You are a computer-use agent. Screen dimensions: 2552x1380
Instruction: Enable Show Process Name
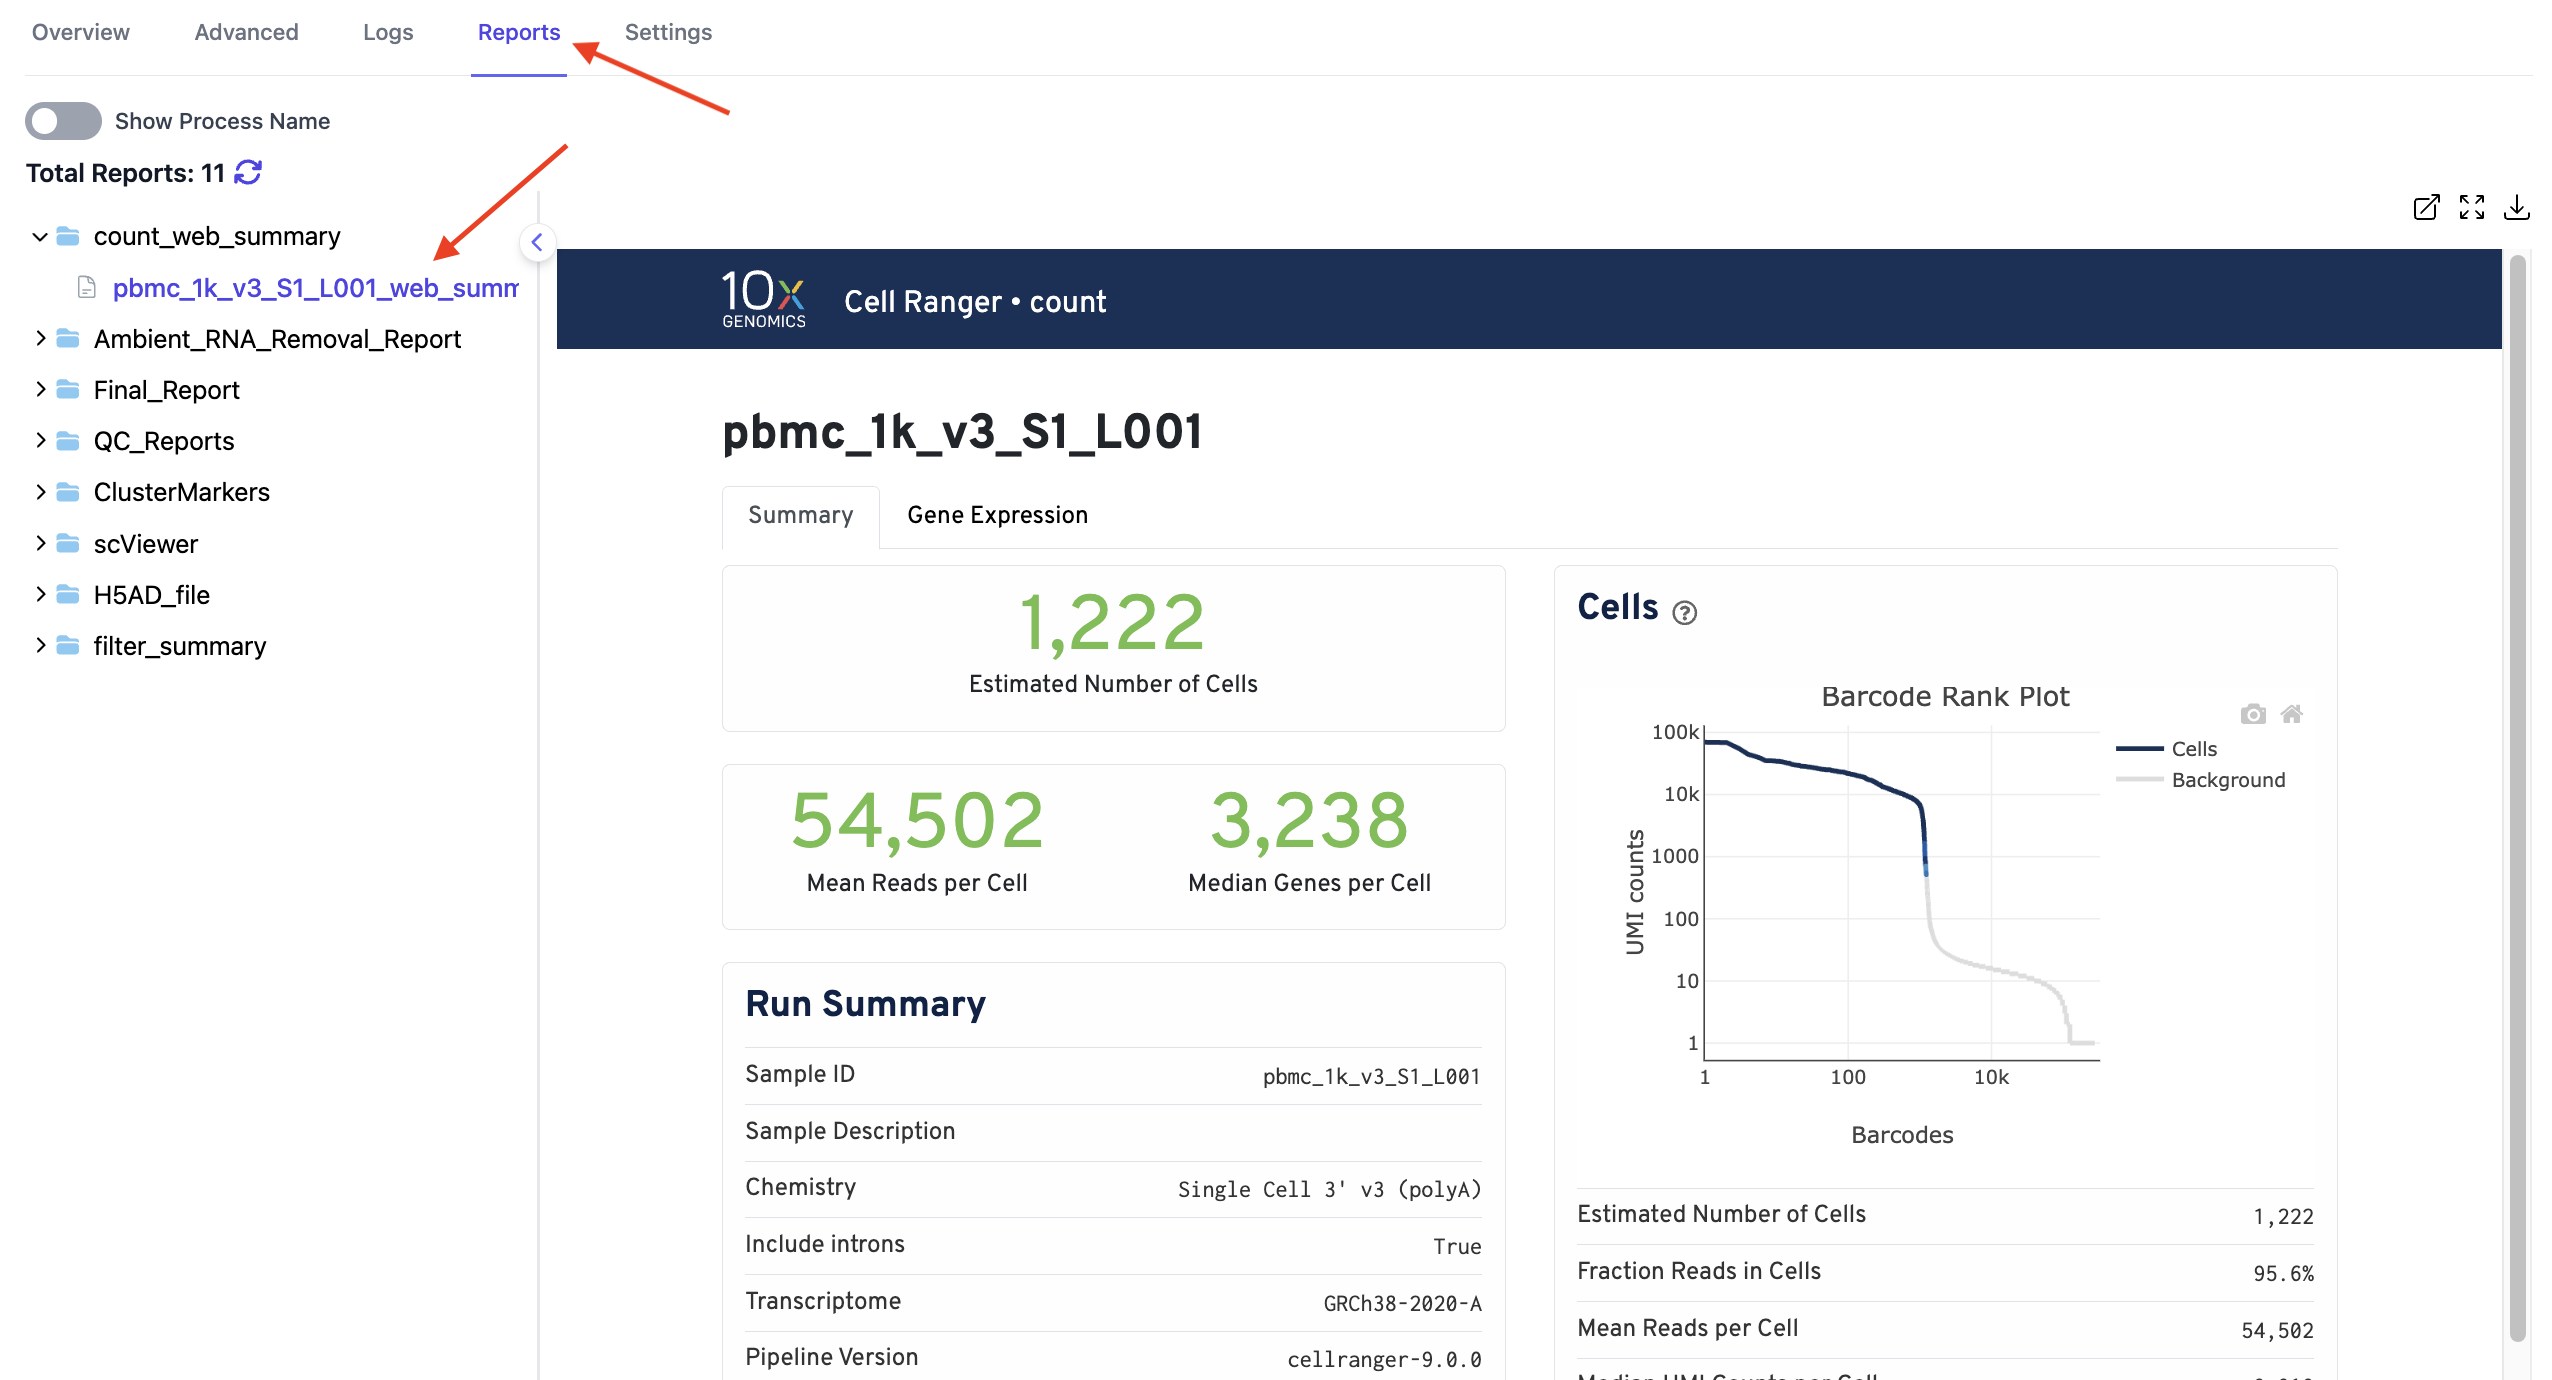(x=62, y=120)
